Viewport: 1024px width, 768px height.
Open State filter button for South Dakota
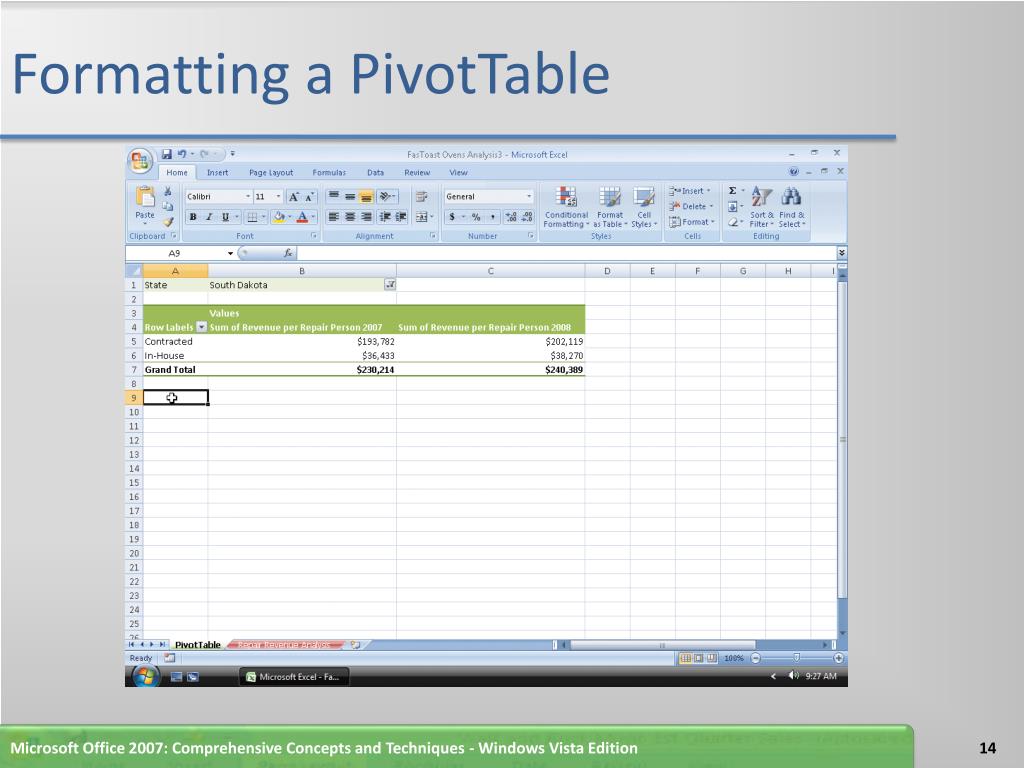390,285
